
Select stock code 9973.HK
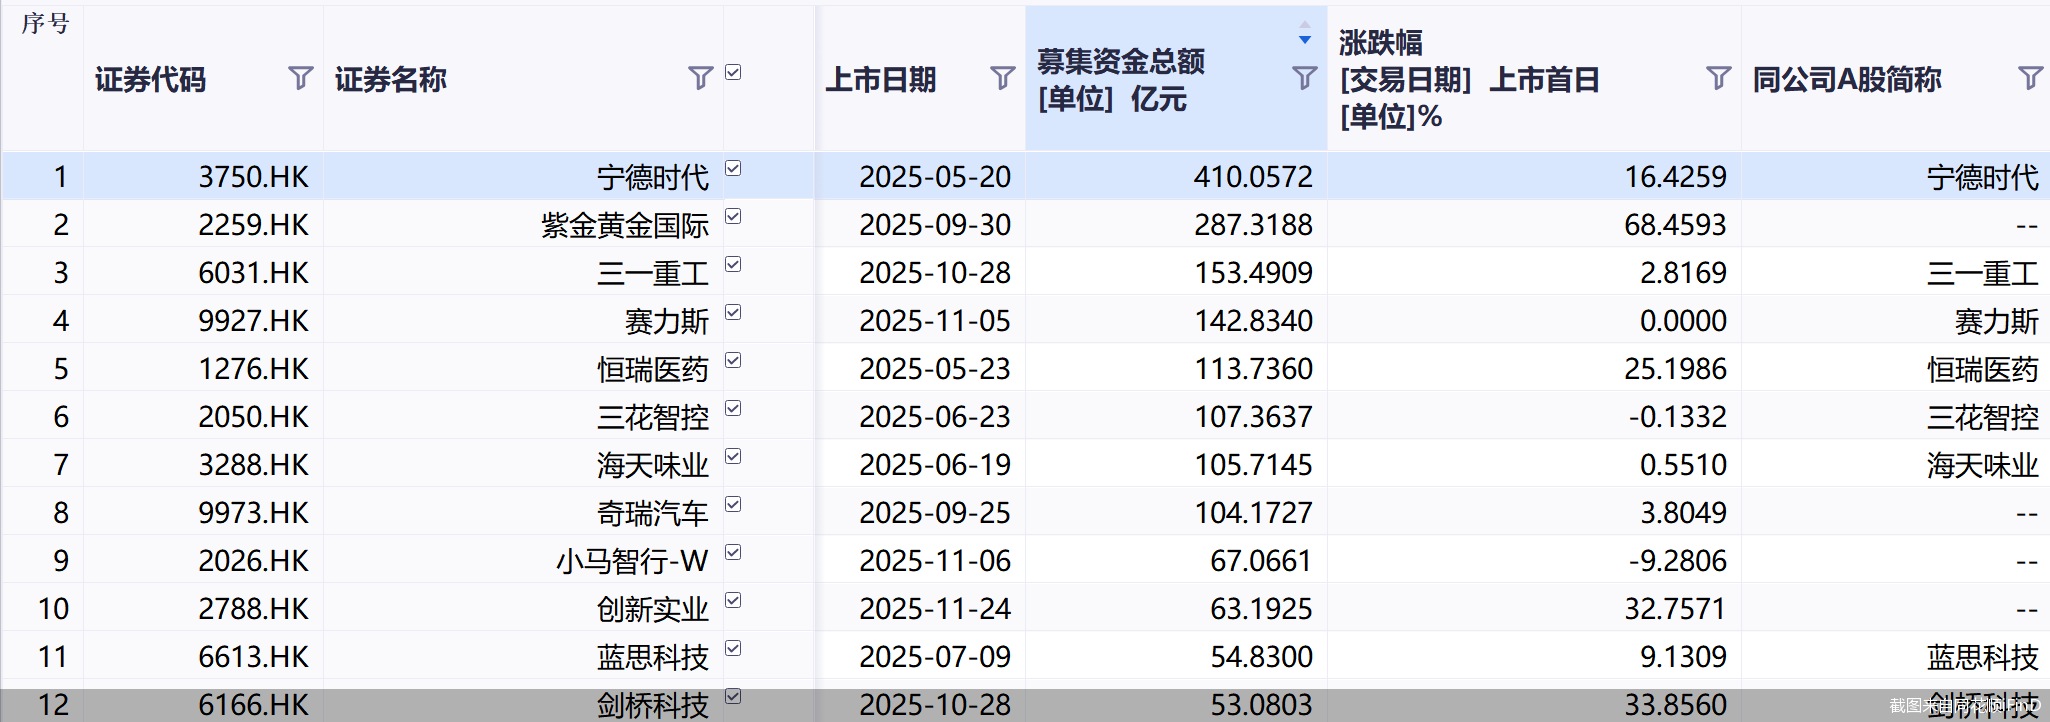point(253,513)
